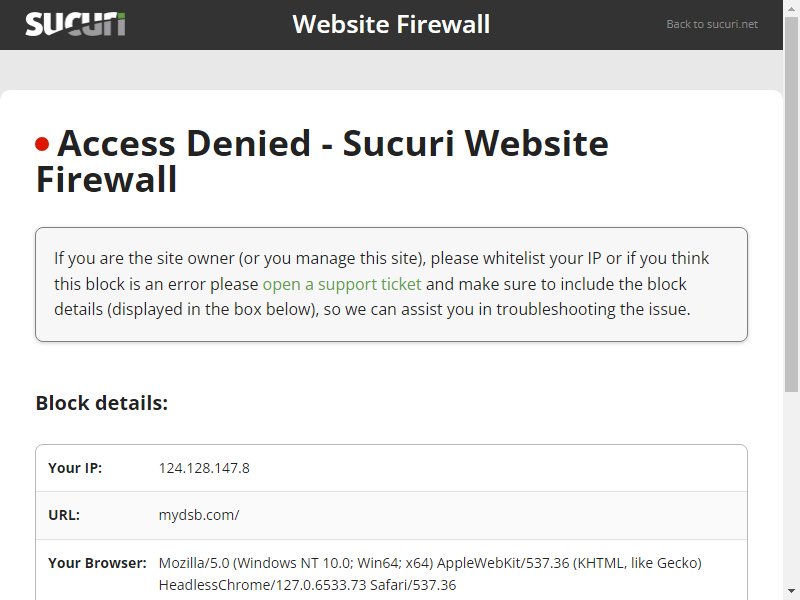
Task: Click the vertical scrollbar thumb
Action: click(x=791, y=204)
